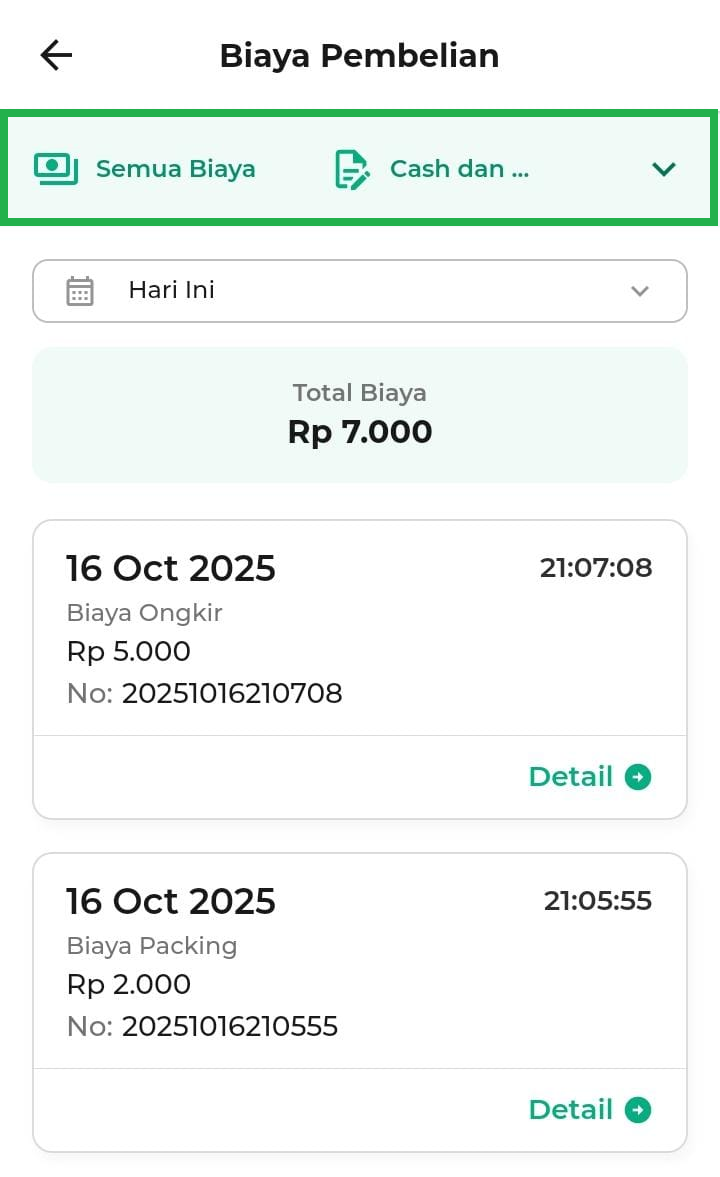
Task: Tap the back arrow icon
Action: coord(56,56)
